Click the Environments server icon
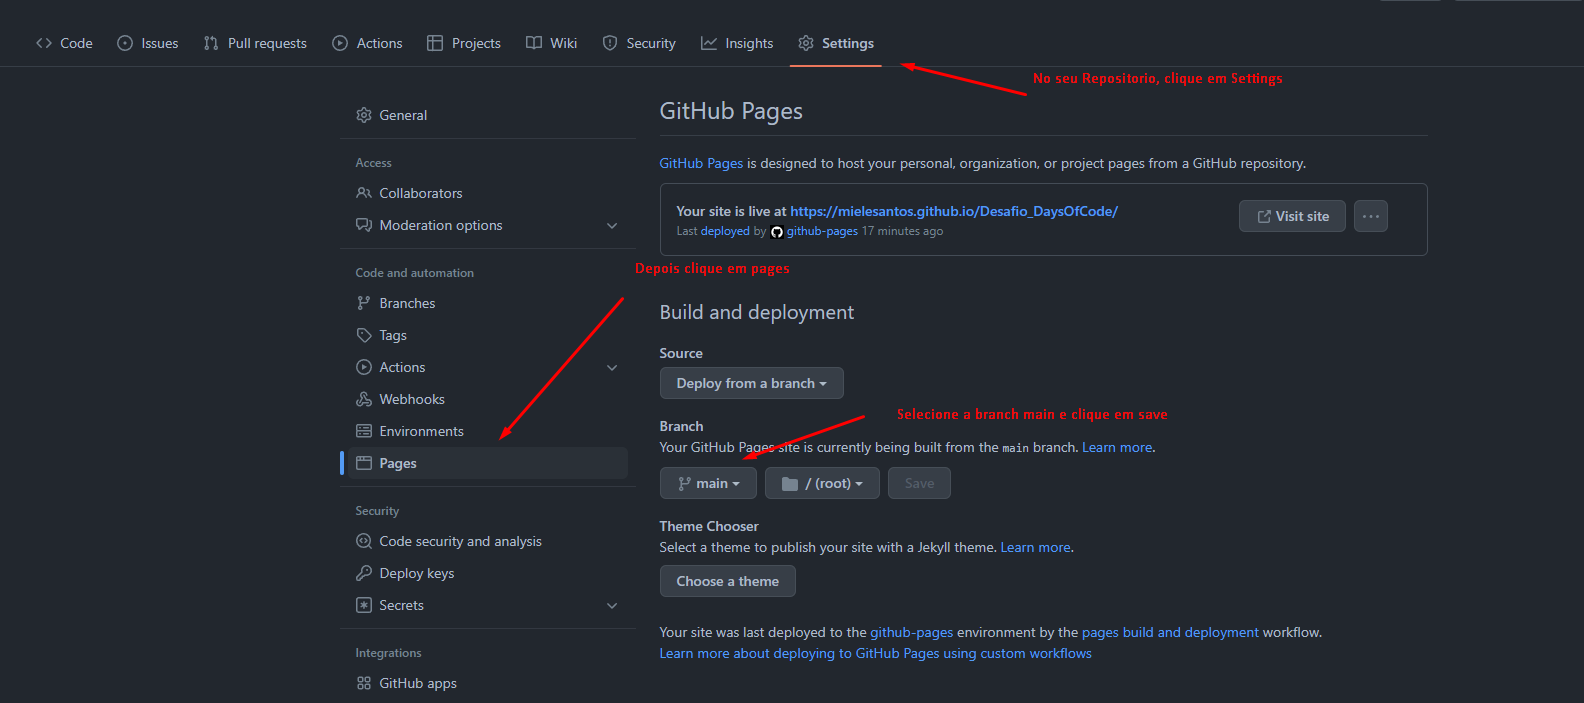 coord(364,431)
